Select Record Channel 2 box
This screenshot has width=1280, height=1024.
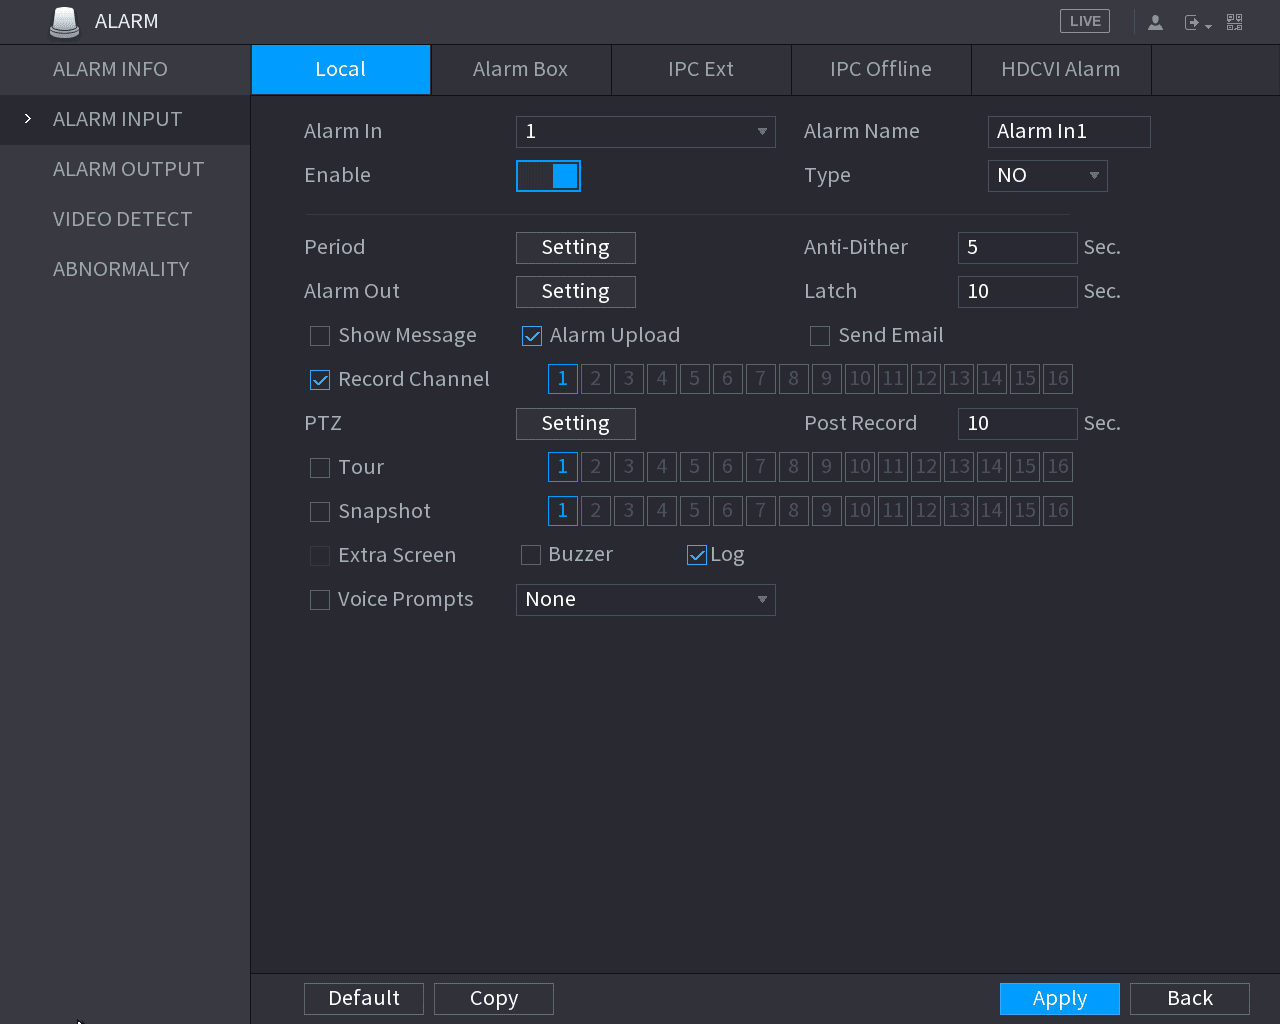pyautogui.click(x=596, y=379)
